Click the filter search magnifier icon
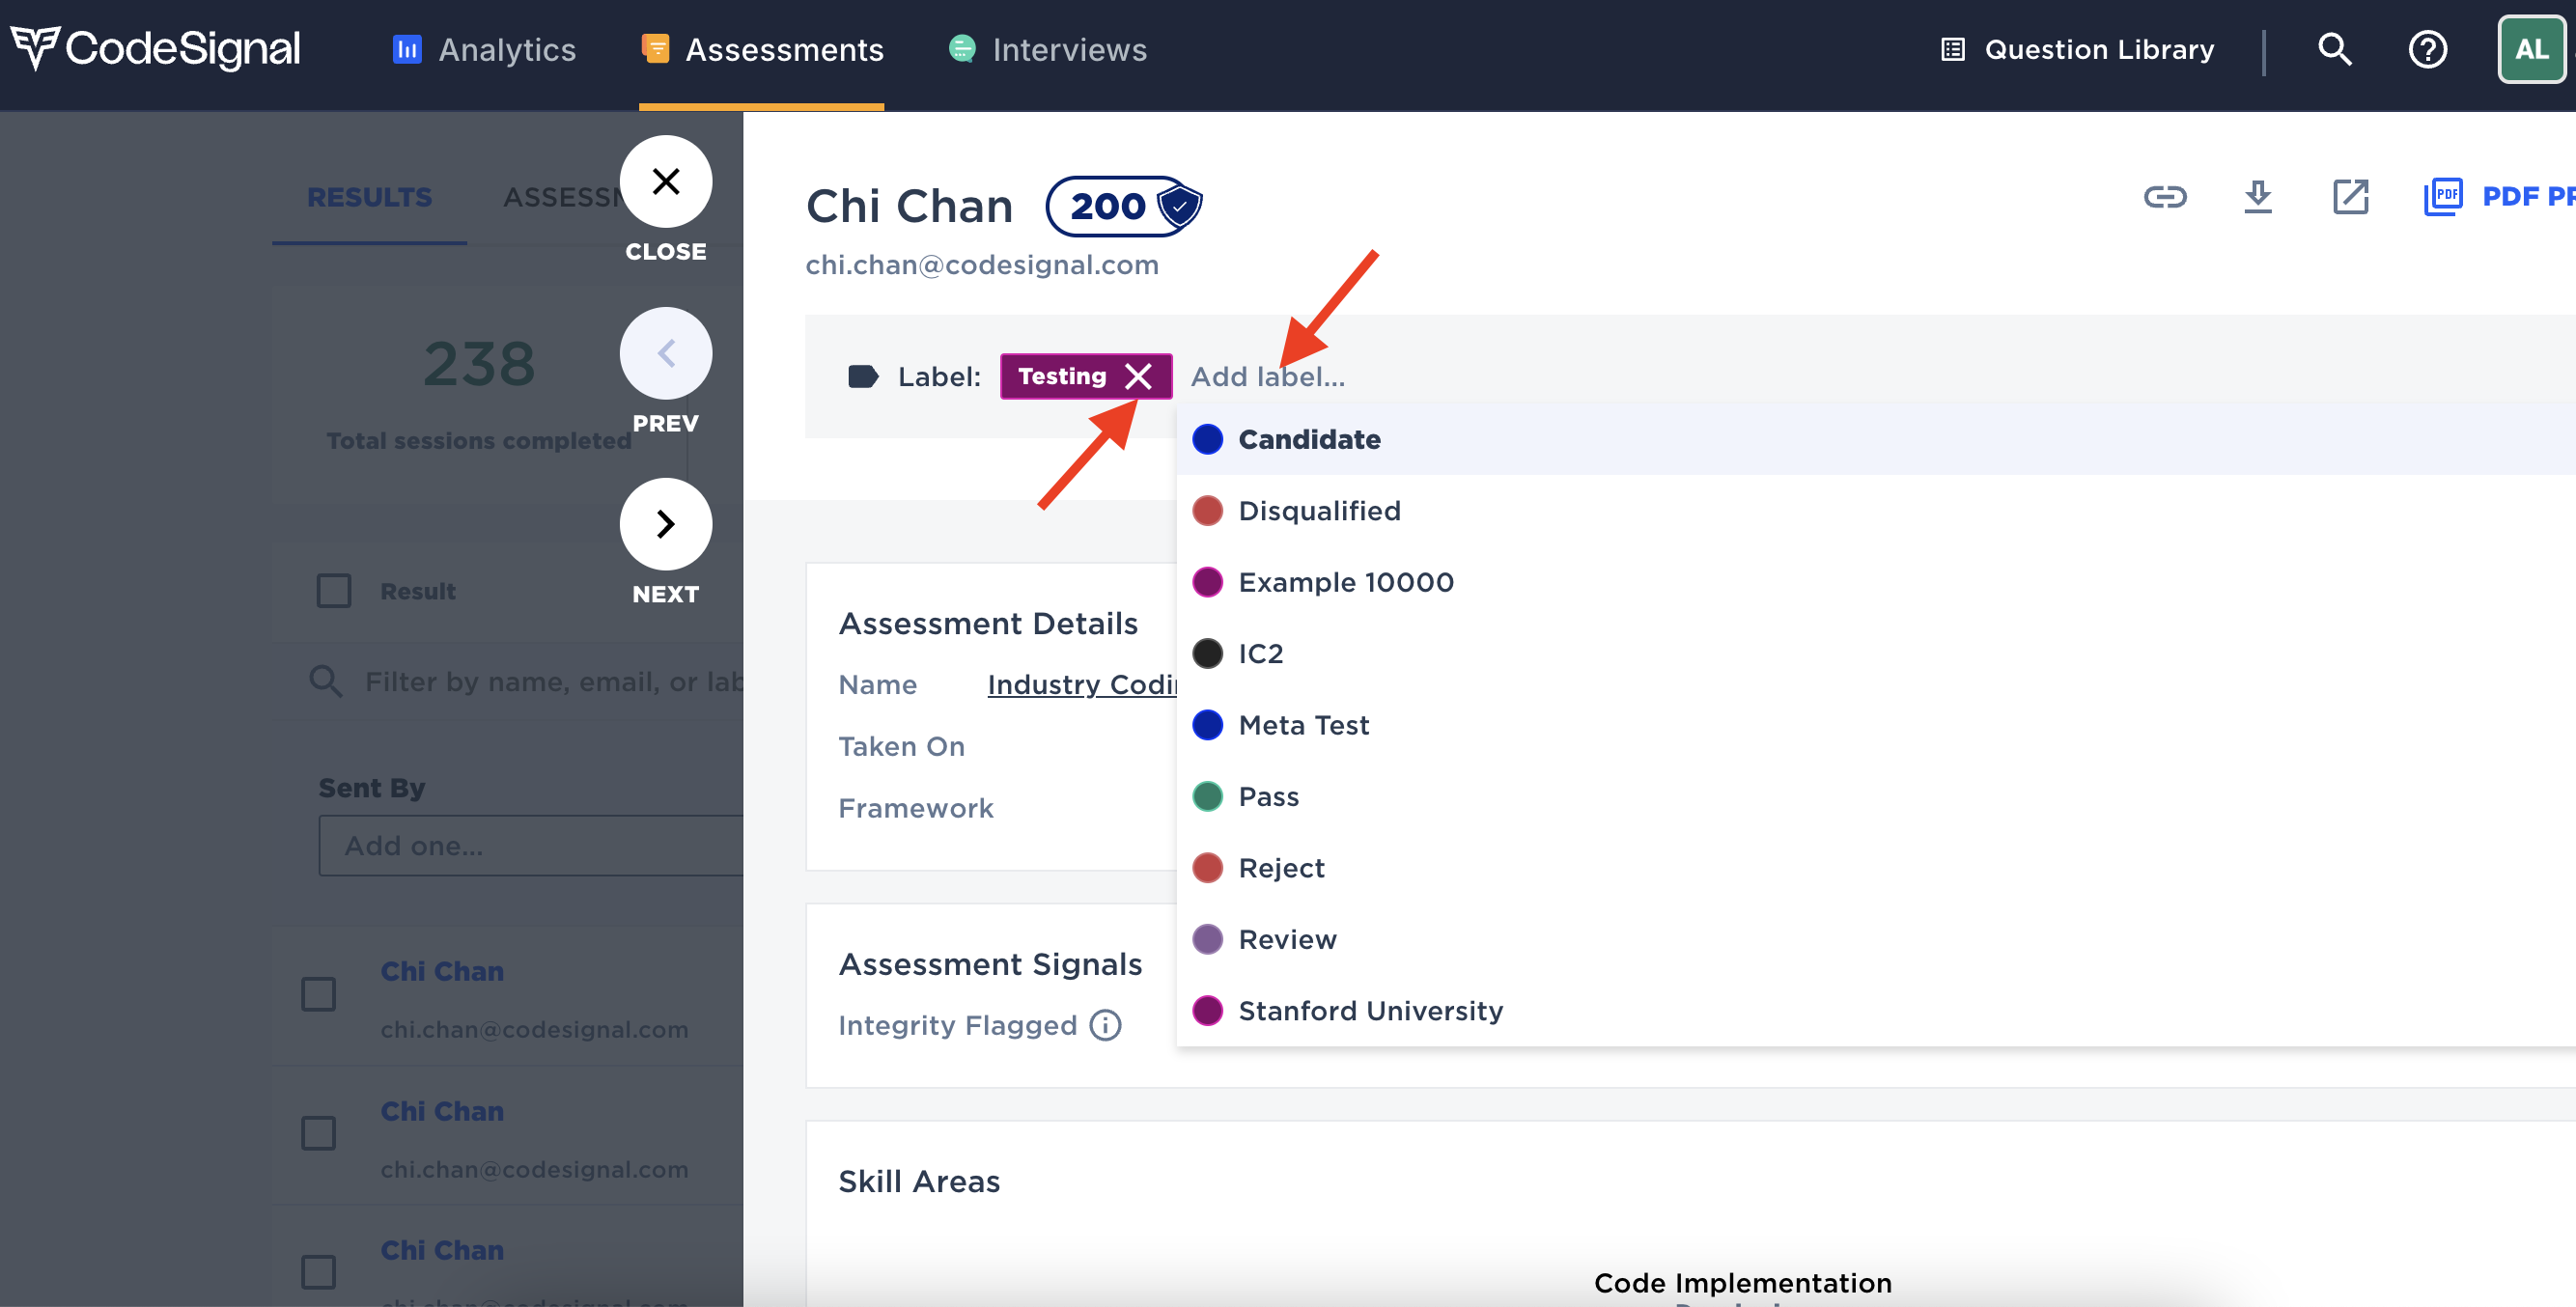The image size is (2576, 1307). (325, 682)
